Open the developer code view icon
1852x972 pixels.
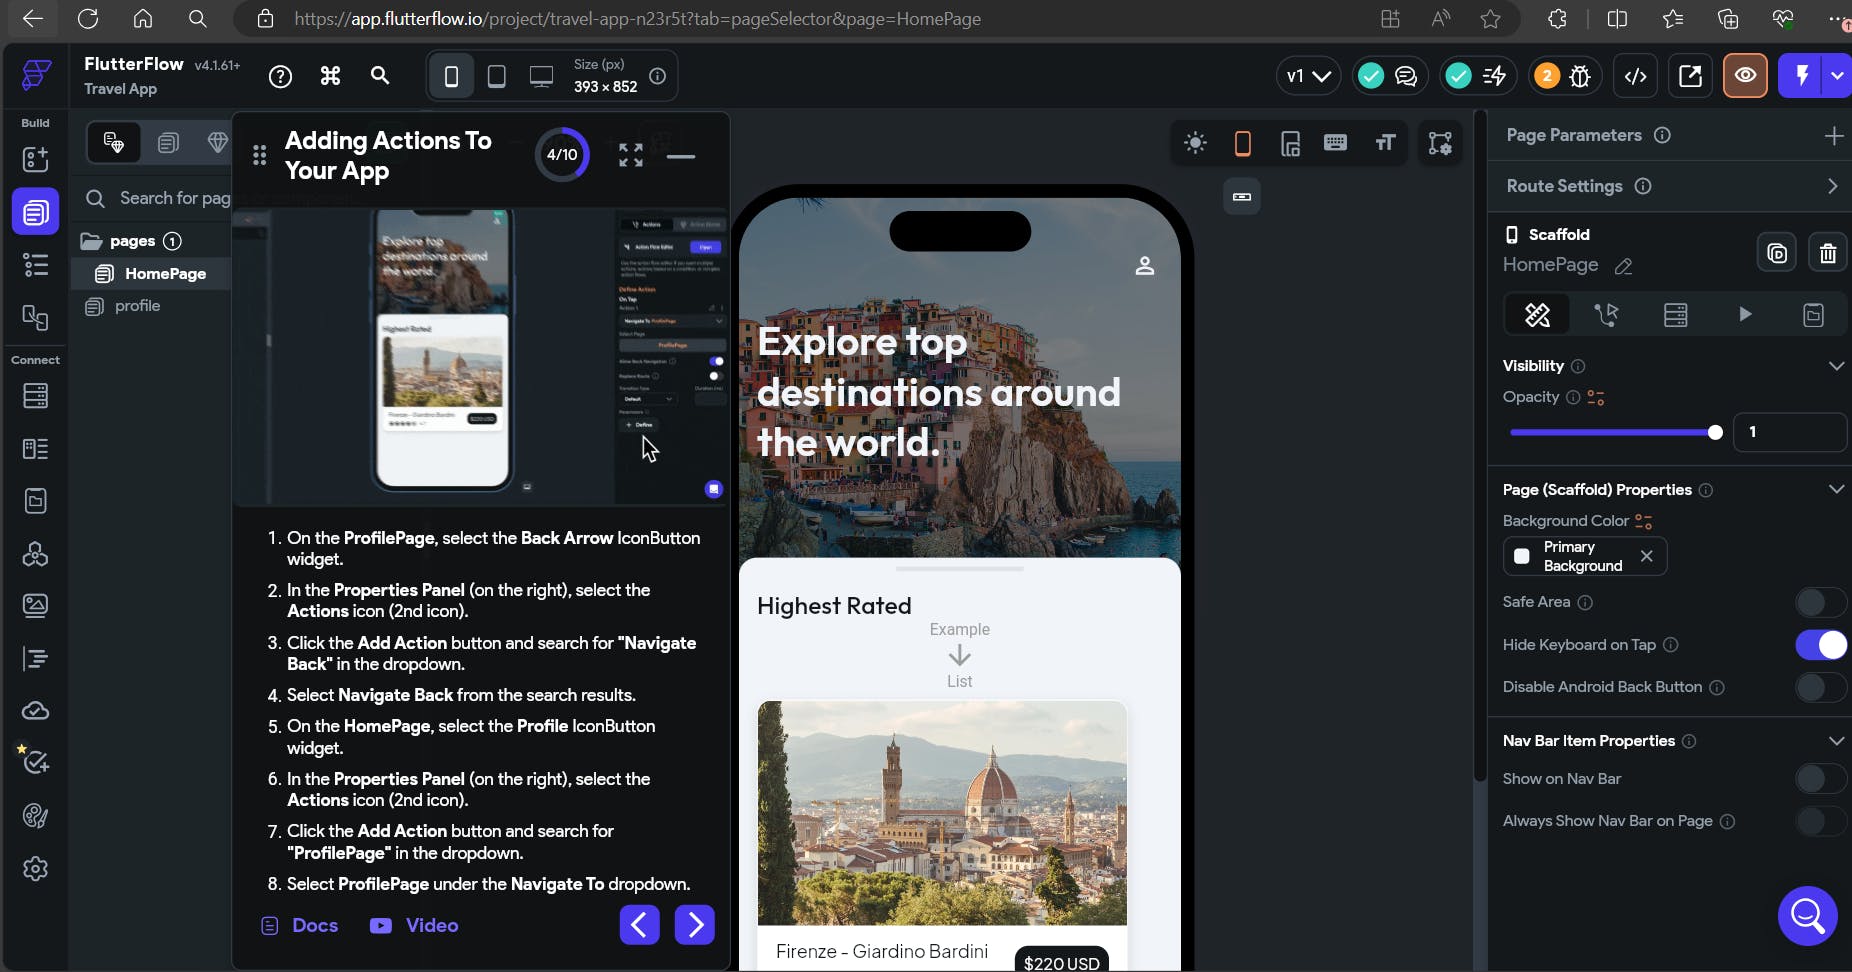coord(1635,76)
